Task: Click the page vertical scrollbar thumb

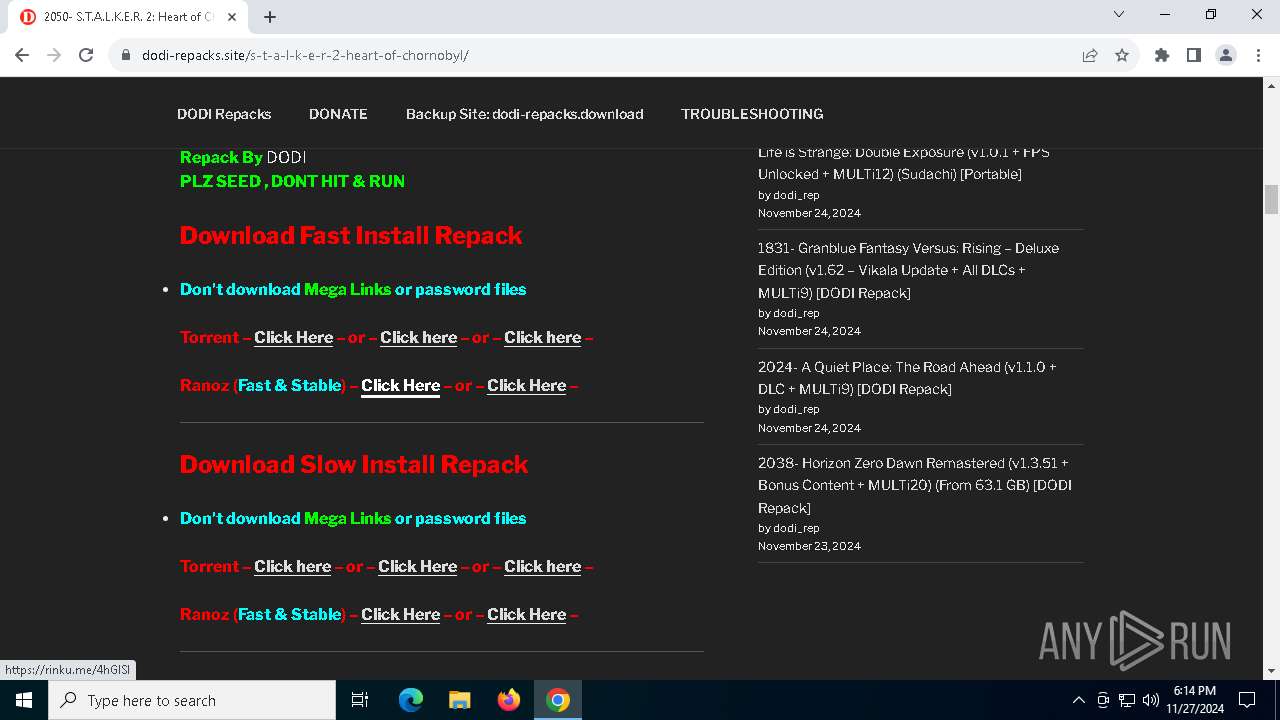Action: point(1272,199)
